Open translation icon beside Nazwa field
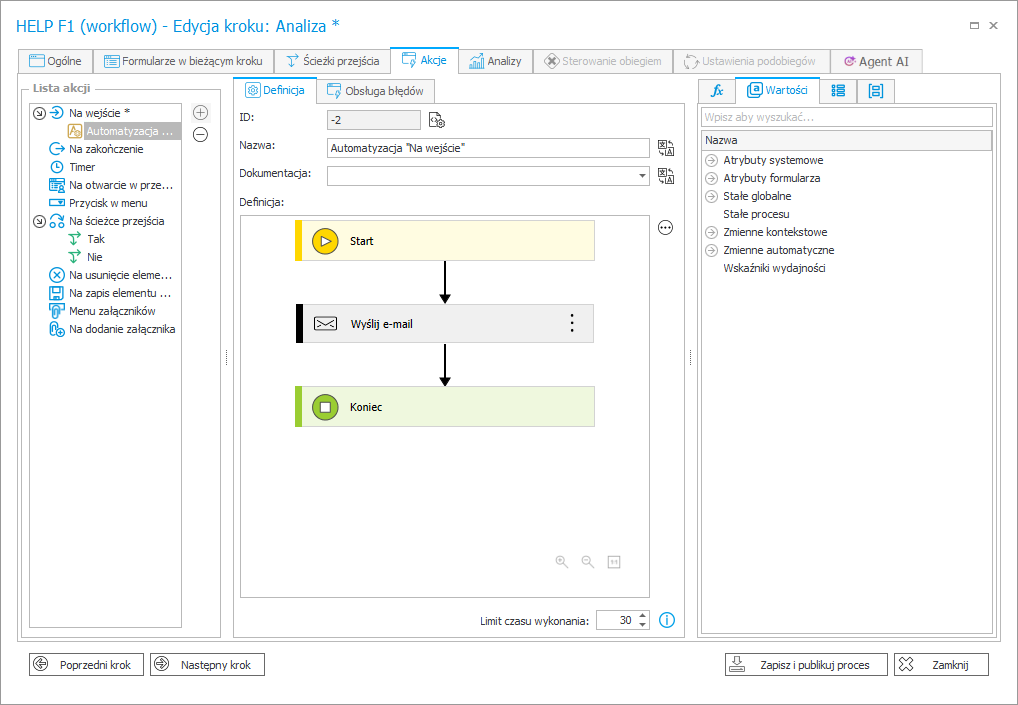 pyautogui.click(x=666, y=148)
